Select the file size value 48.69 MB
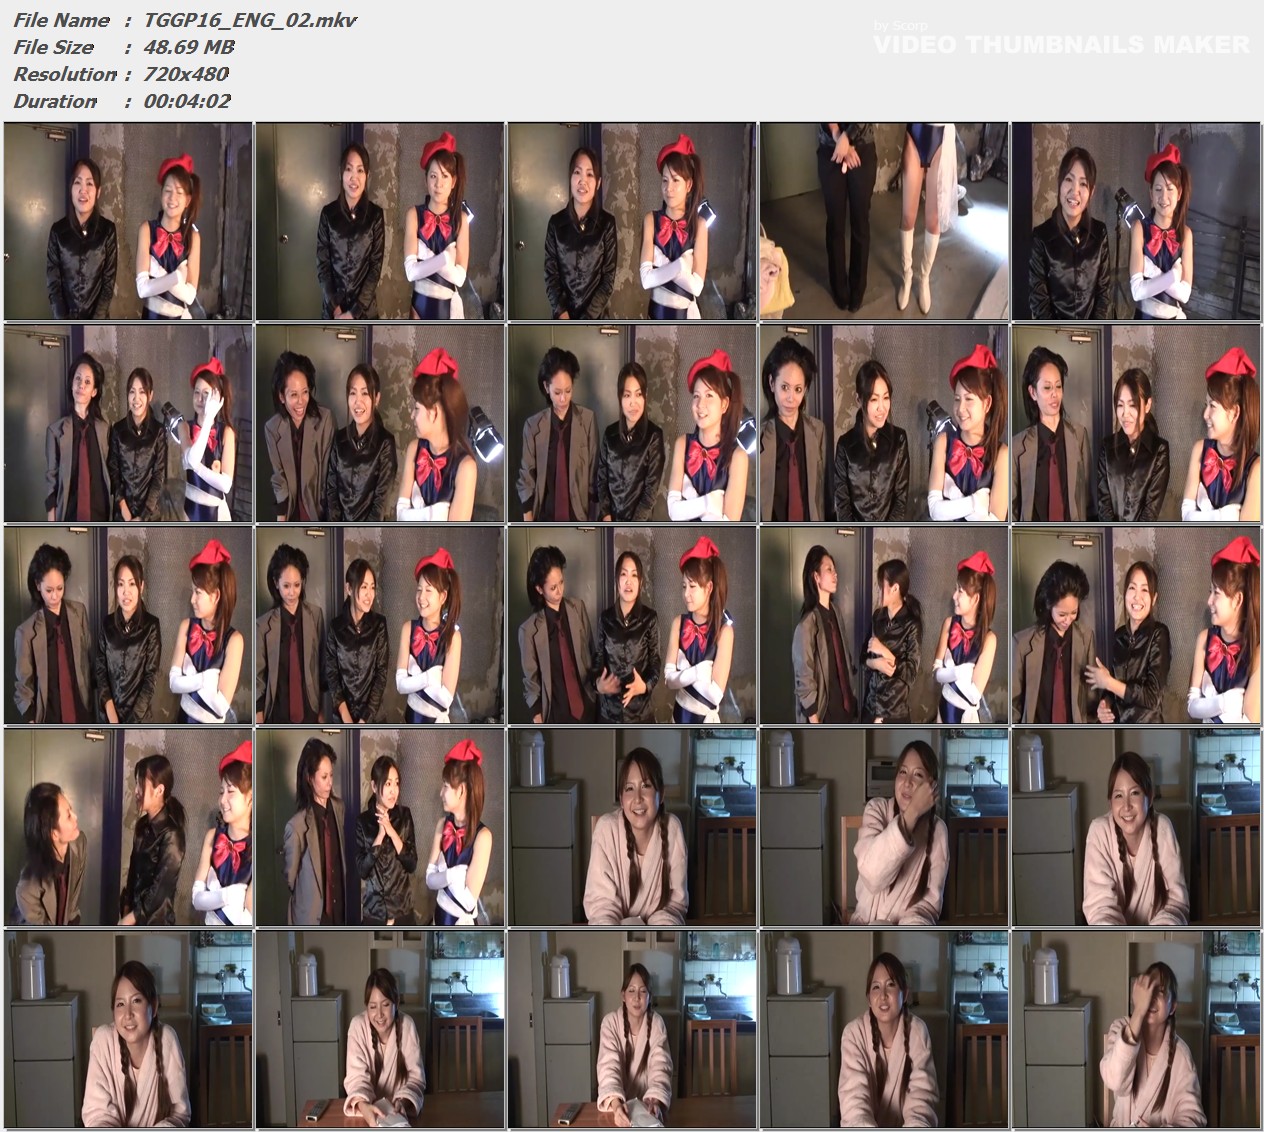Image resolution: width=1264 pixels, height=1132 pixels. (x=189, y=47)
